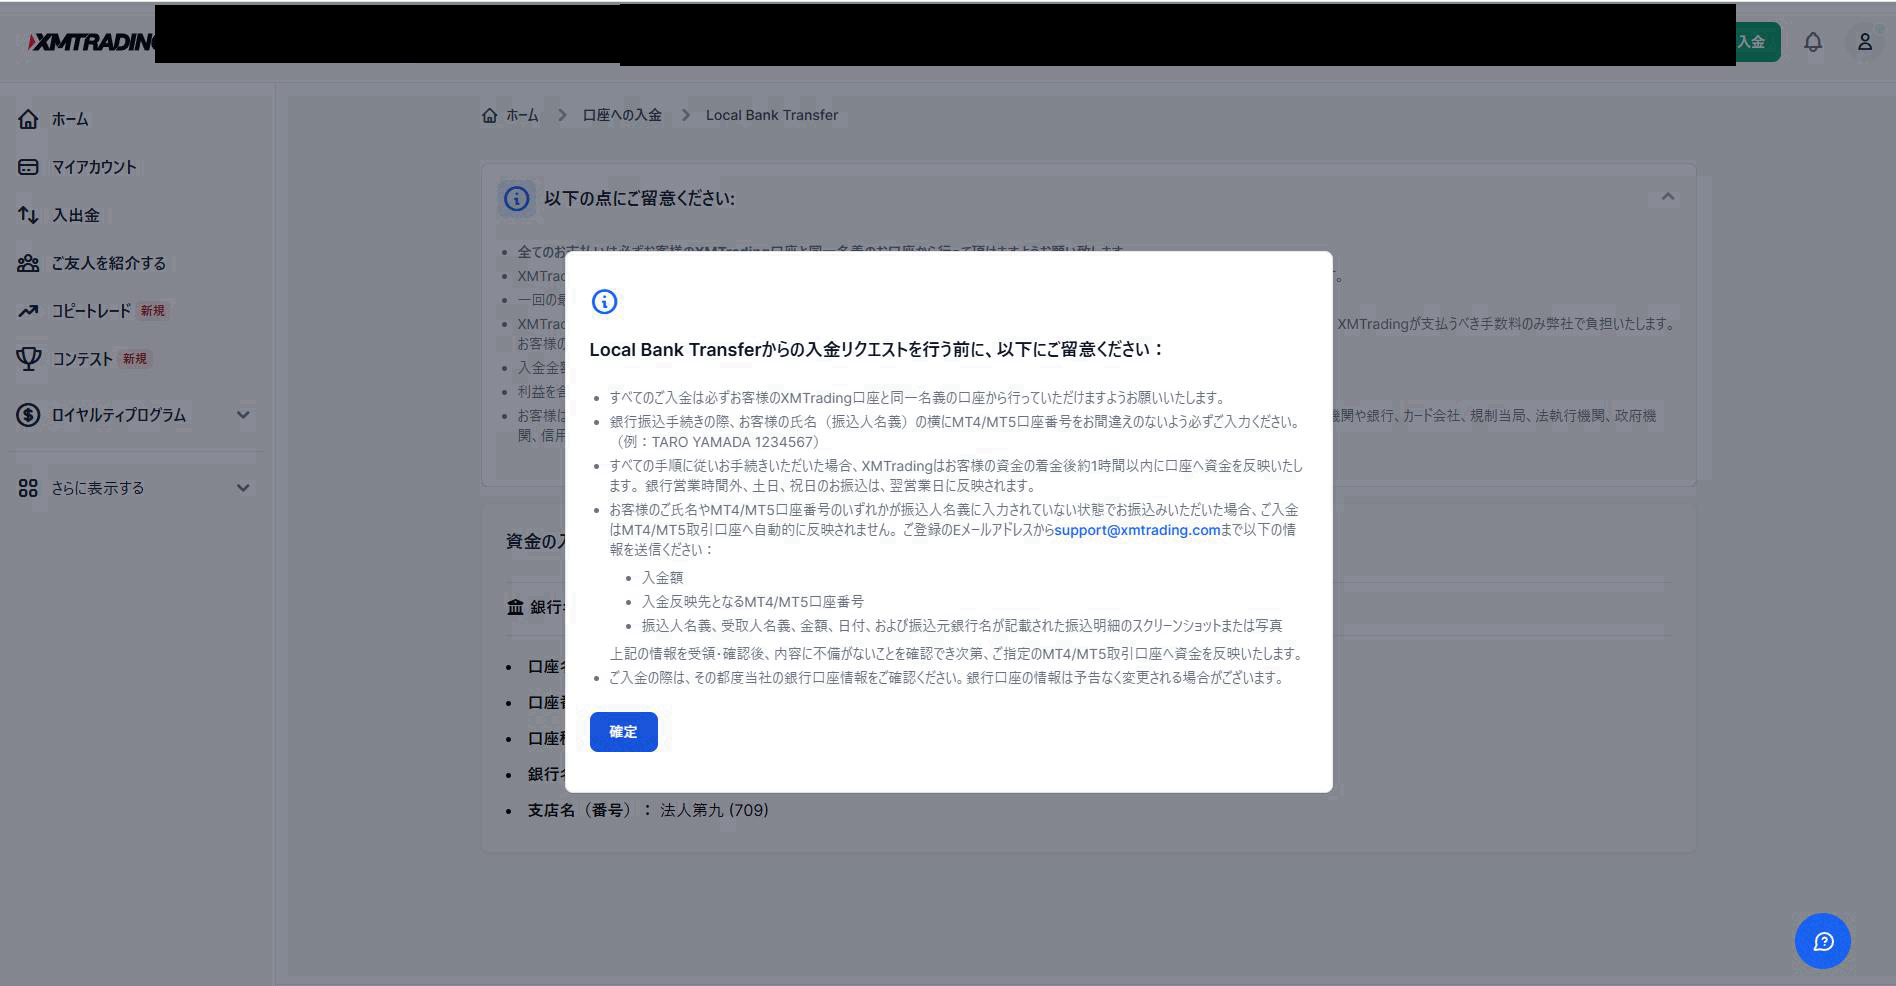Viewport: 1896px width, 986px height.
Task: Click info icon beside 以下の点にご留意ください
Action: tap(516, 199)
